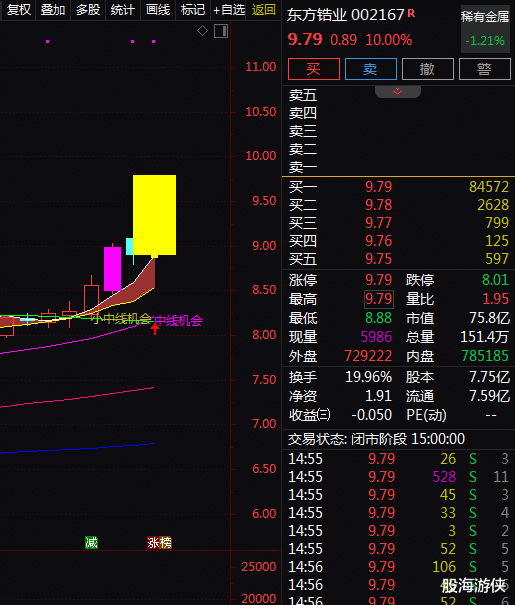Click the 撤 cancel order button
Viewport: 515px width, 605px height.
427,69
